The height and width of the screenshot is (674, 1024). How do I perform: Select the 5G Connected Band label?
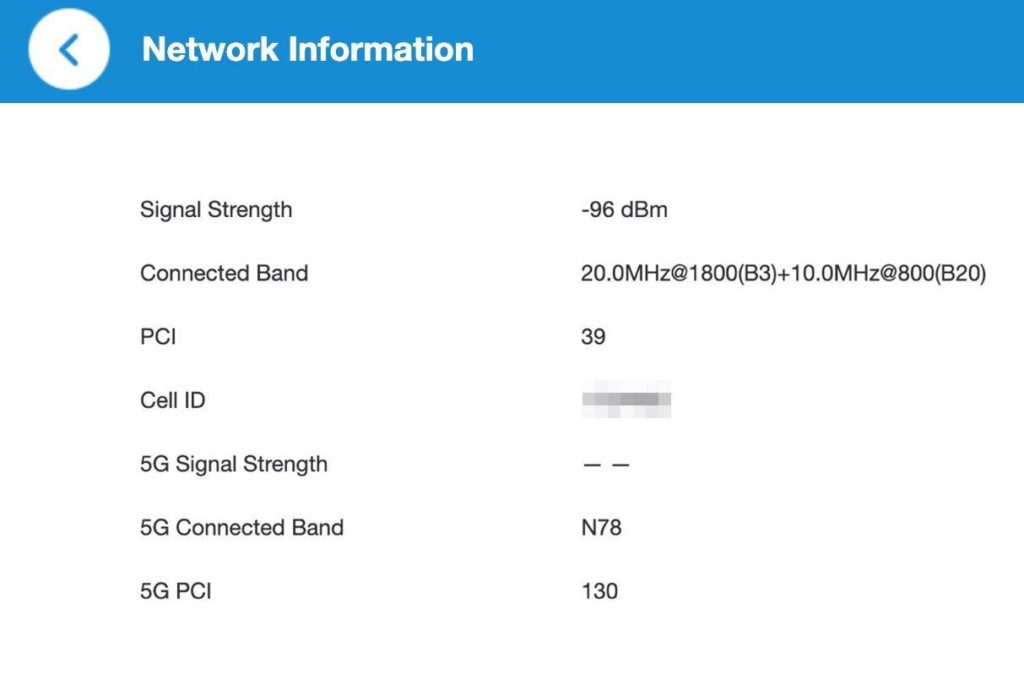pos(242,528)
